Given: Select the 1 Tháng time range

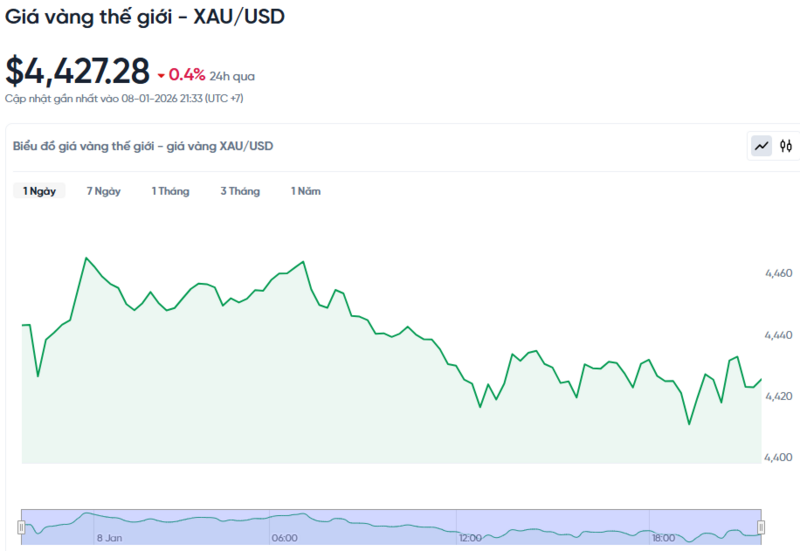Looking at the screenshot, I should 170,191.
